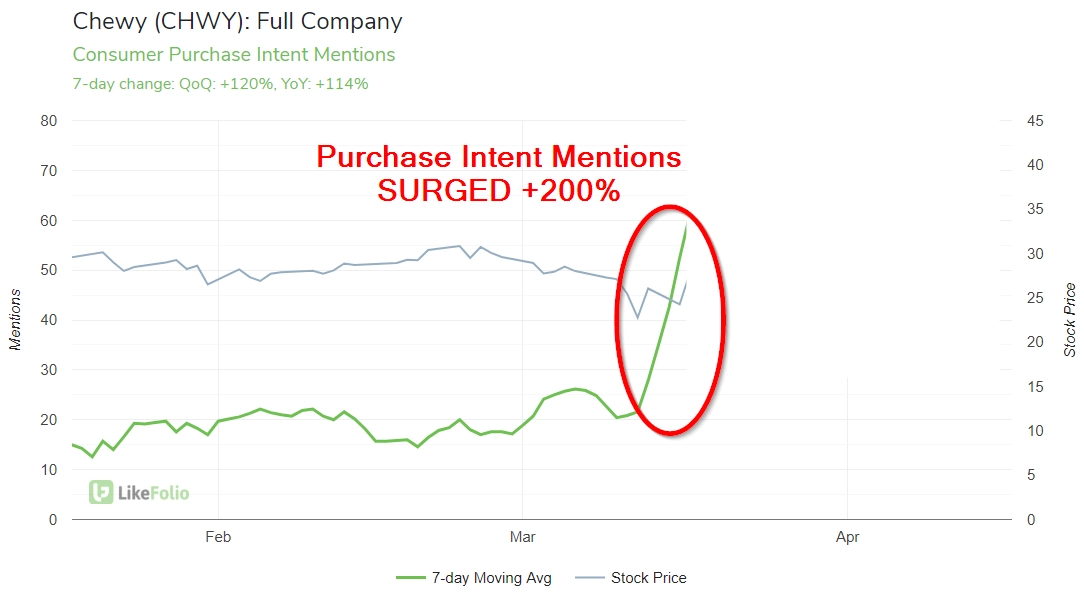The image size is (1084, 600).
Task: Click the Apr label on the x-axis
Action: coord(848,537)
